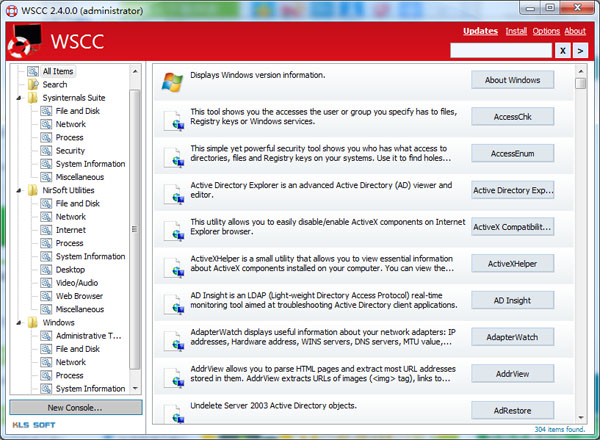This screenshot has height=440, width=600.
Task: Click the AdapterWatch row icon
Action: click(173, 341)
